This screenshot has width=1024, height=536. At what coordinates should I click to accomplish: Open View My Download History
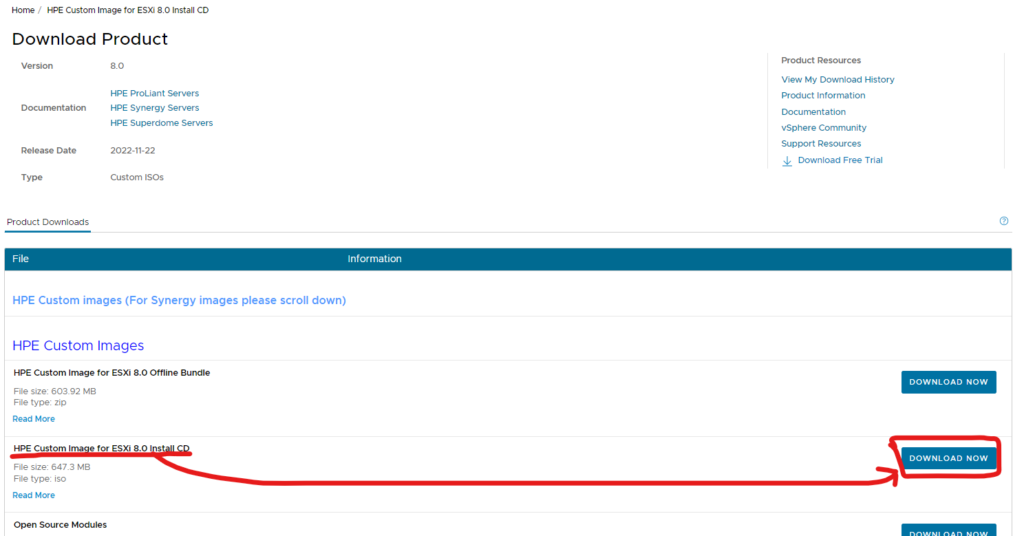(x=837, y=80)
